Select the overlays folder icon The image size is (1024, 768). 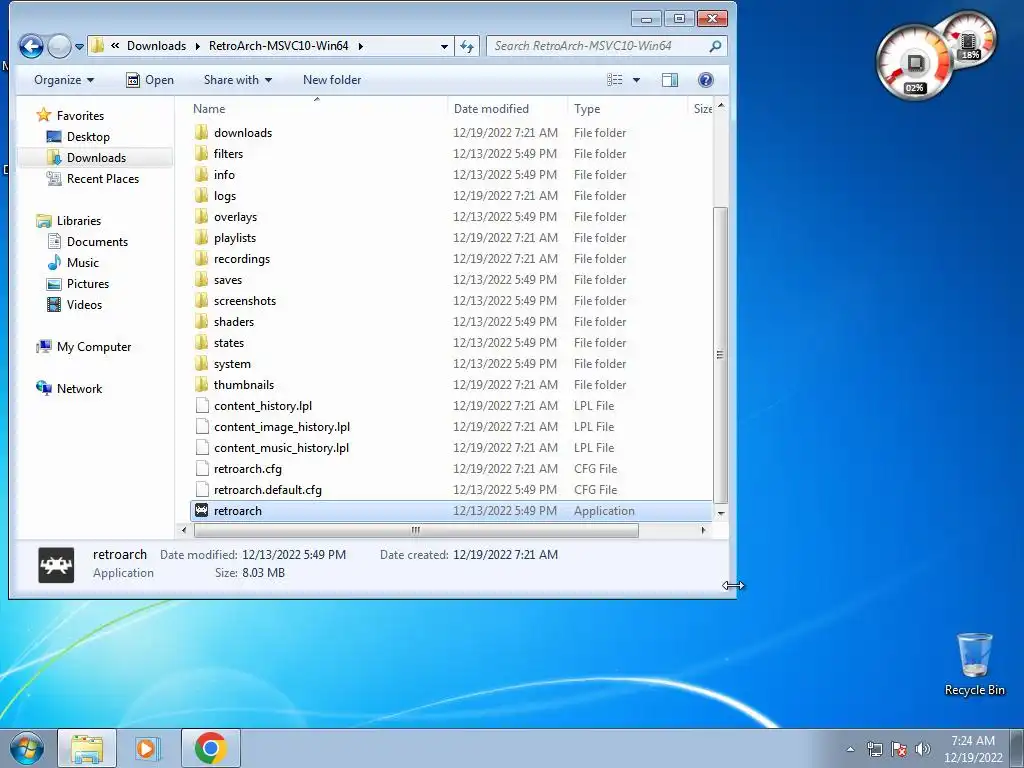pos(202,217)
